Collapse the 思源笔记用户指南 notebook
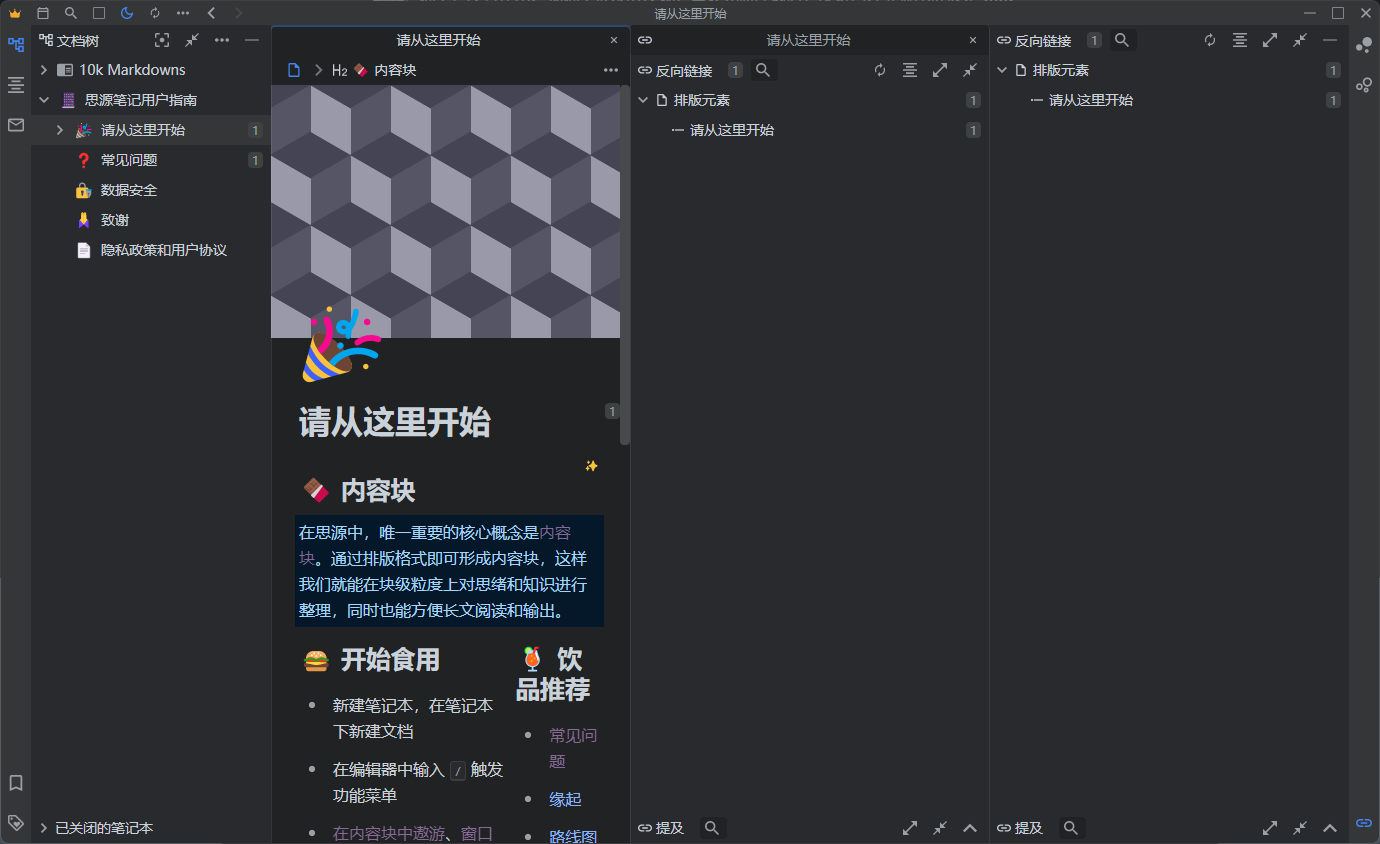 [x=44, y=100]
